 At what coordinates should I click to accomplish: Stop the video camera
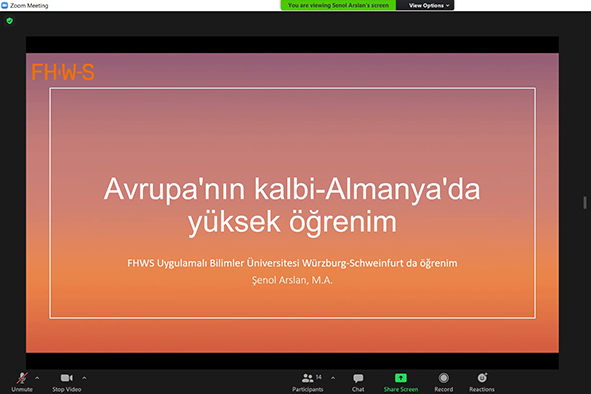pos(67,382)
